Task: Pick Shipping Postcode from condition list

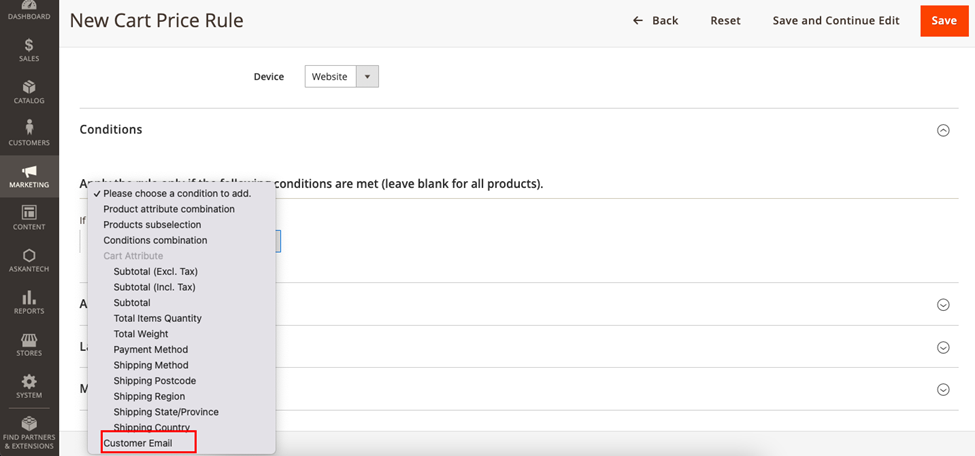Action: (x=154, y=381)
